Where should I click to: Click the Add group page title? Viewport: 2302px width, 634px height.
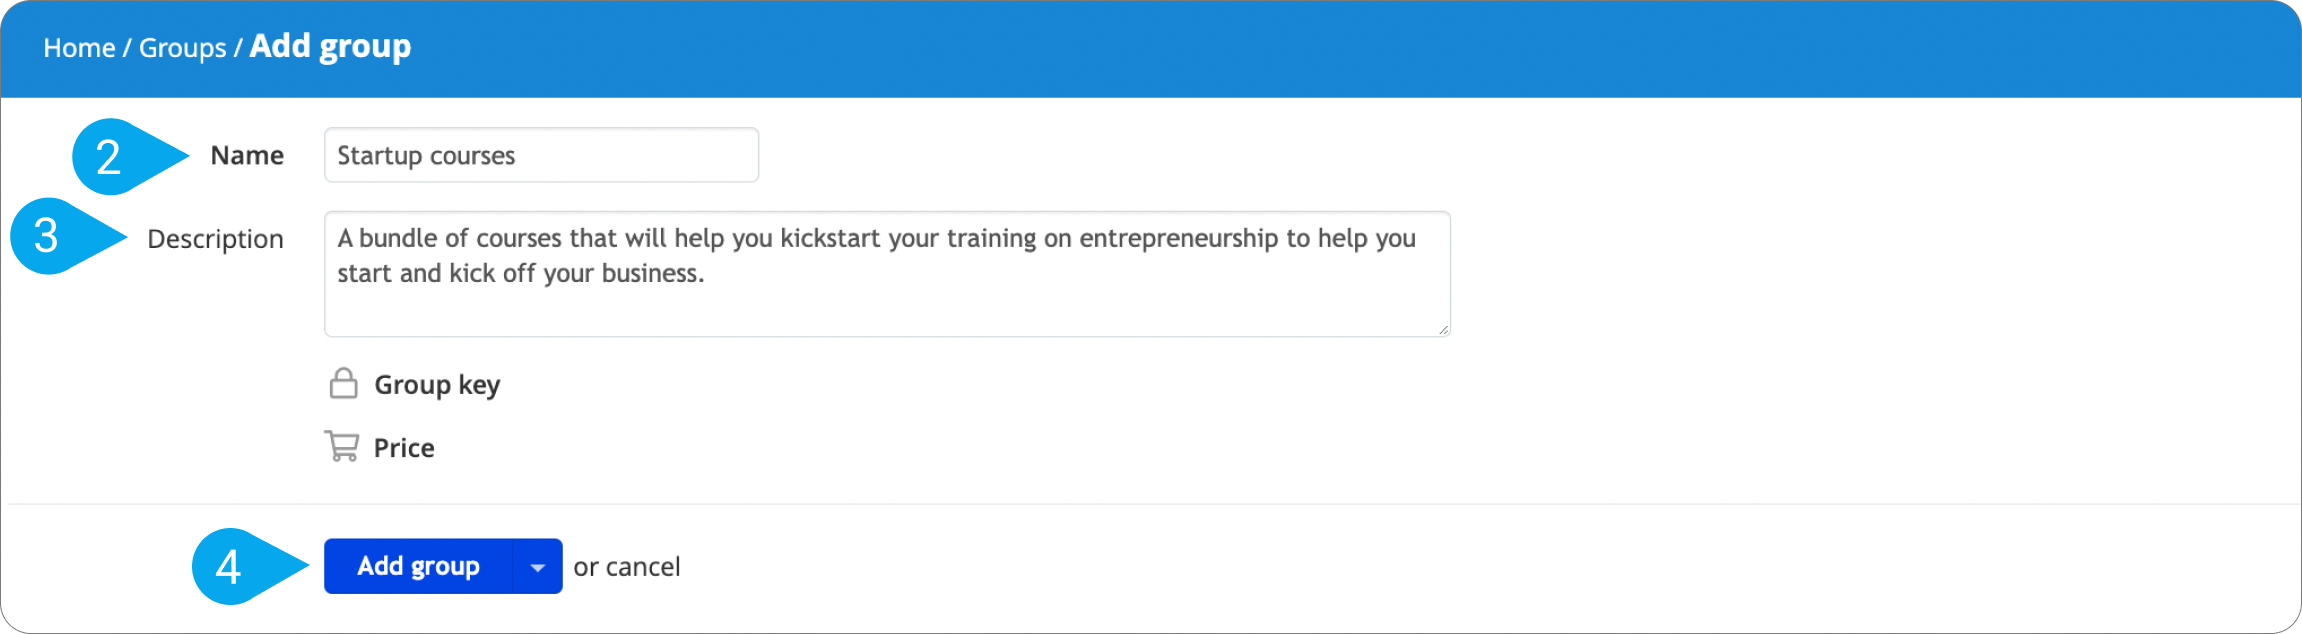[x=330, y=47]
